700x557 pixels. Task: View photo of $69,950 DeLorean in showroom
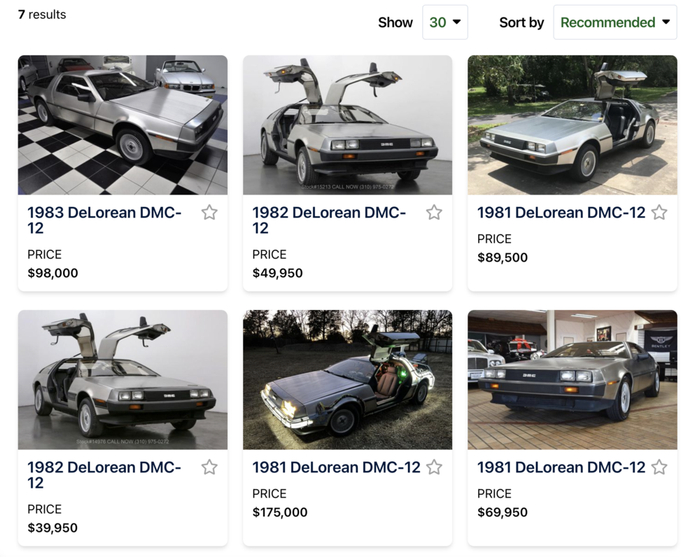click(572, 380)
